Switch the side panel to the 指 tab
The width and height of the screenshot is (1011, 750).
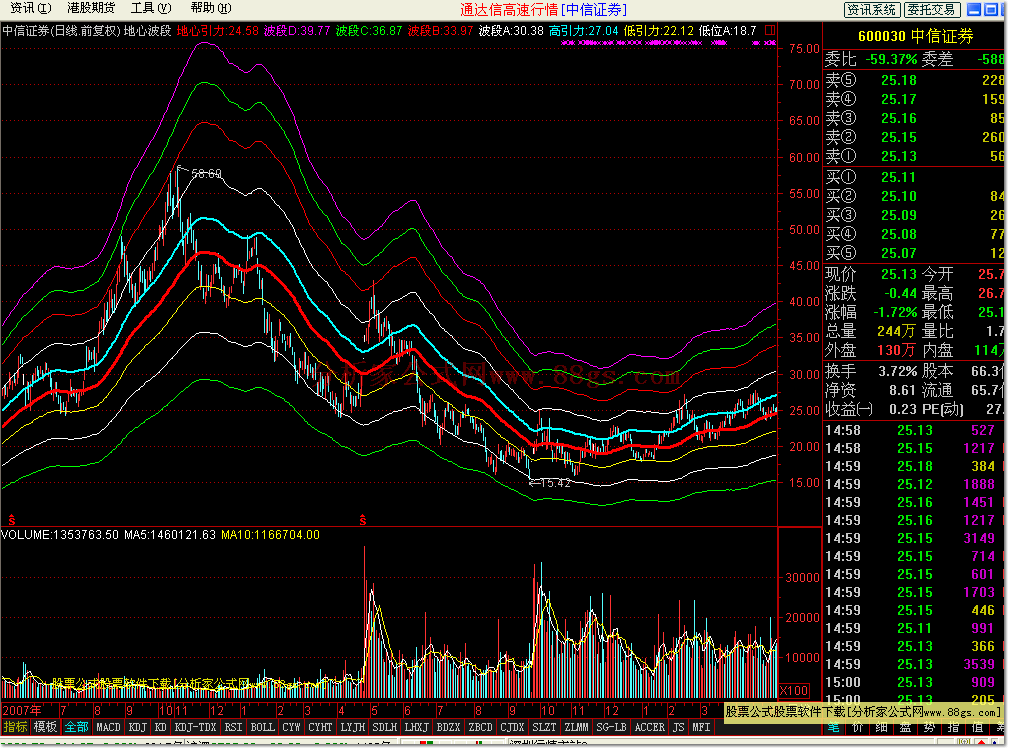coord(954,727)
